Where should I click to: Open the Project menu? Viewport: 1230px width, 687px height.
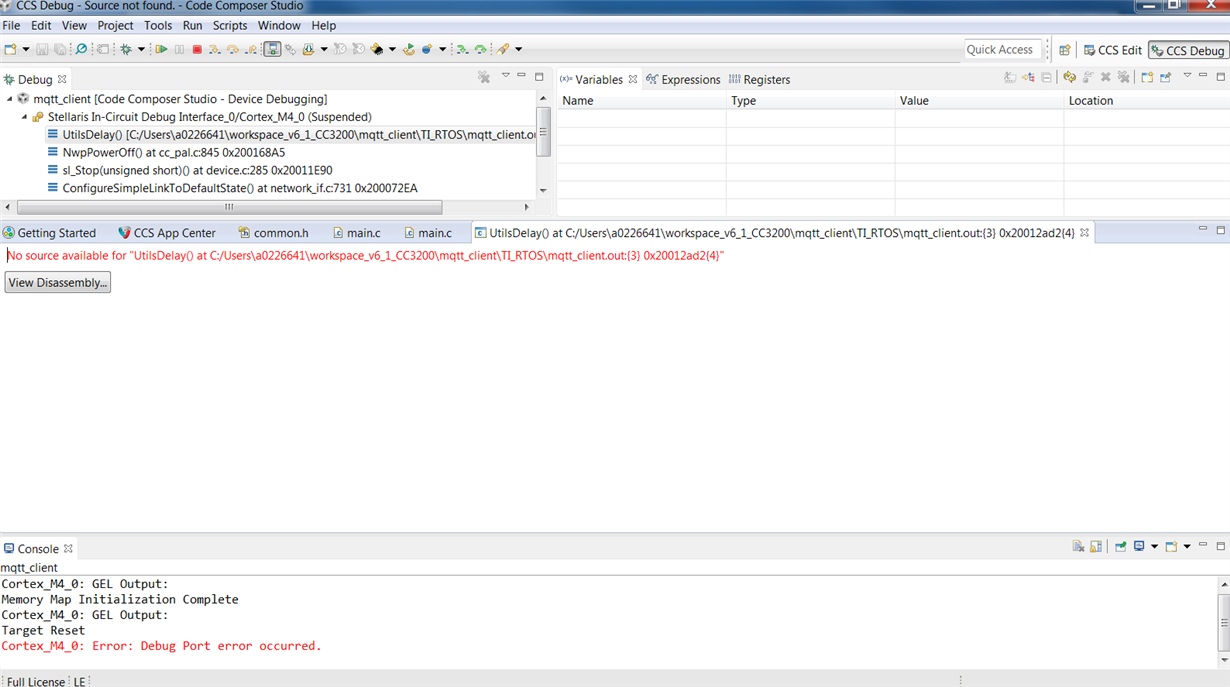point(115,25)
